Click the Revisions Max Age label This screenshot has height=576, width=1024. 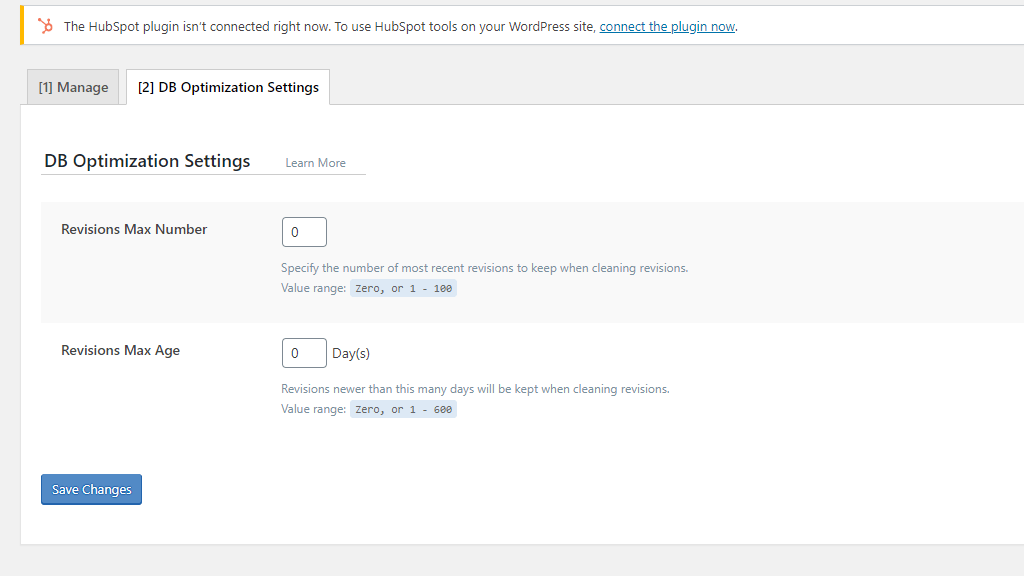coord(121,350)
